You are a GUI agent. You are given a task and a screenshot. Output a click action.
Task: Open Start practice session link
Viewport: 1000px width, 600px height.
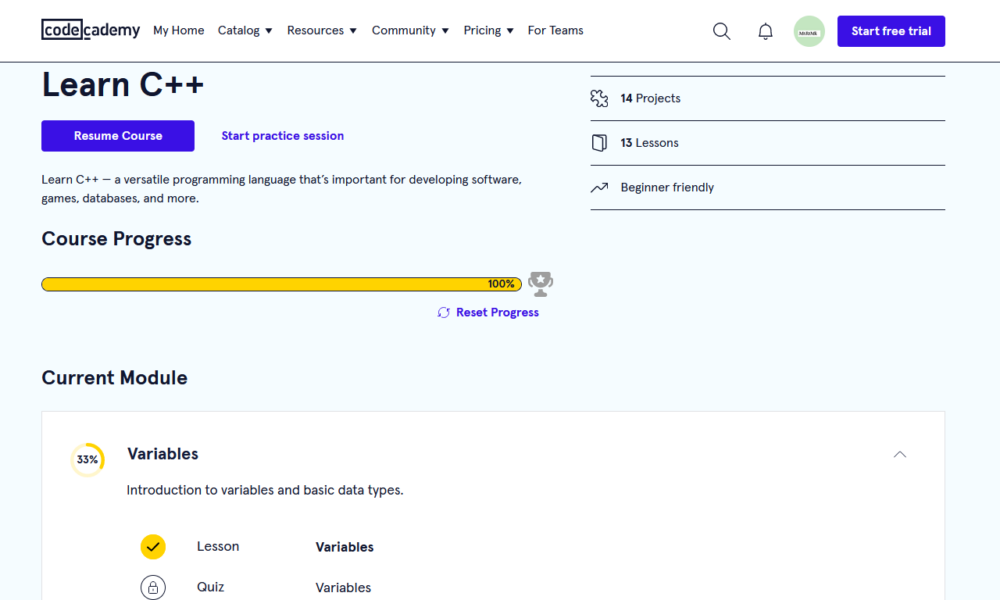click(283, 136)
